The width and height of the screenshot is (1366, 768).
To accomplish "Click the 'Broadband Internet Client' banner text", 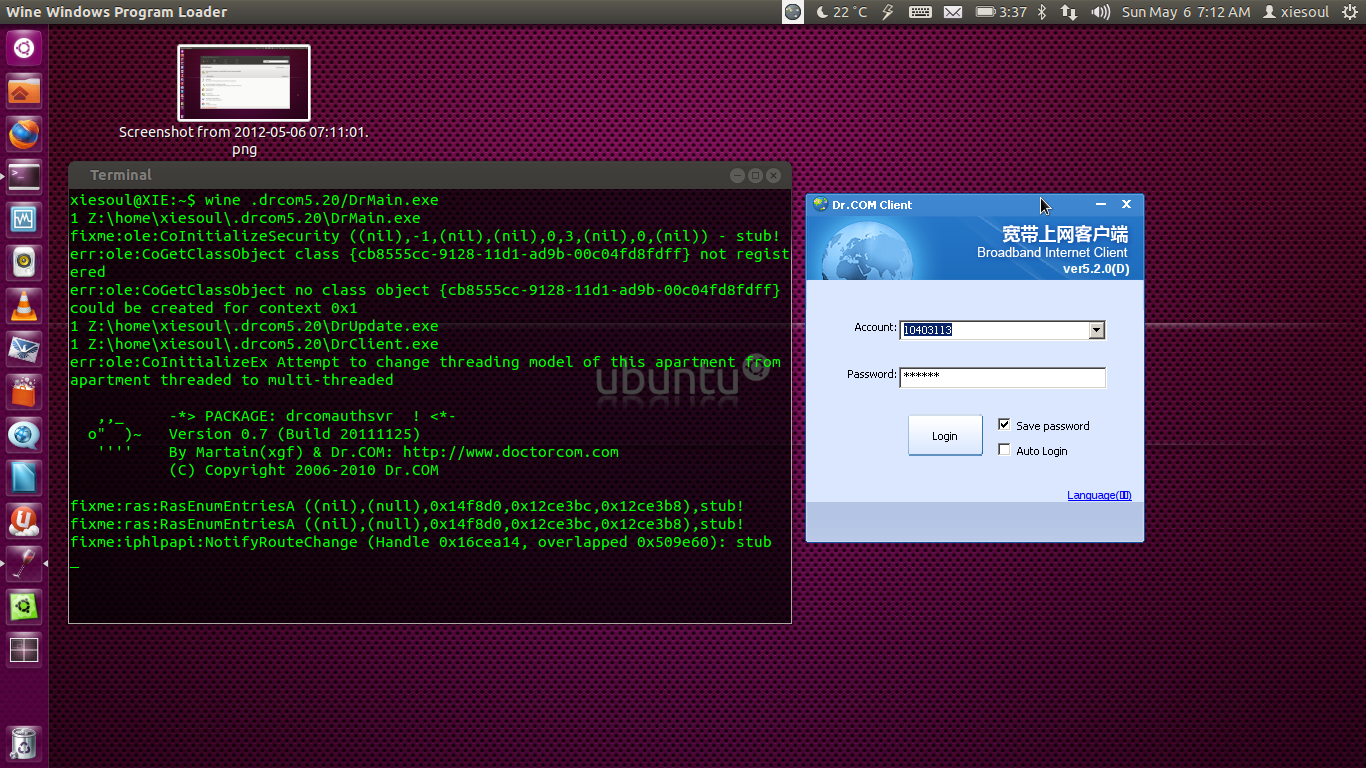I will point(1052,253).
